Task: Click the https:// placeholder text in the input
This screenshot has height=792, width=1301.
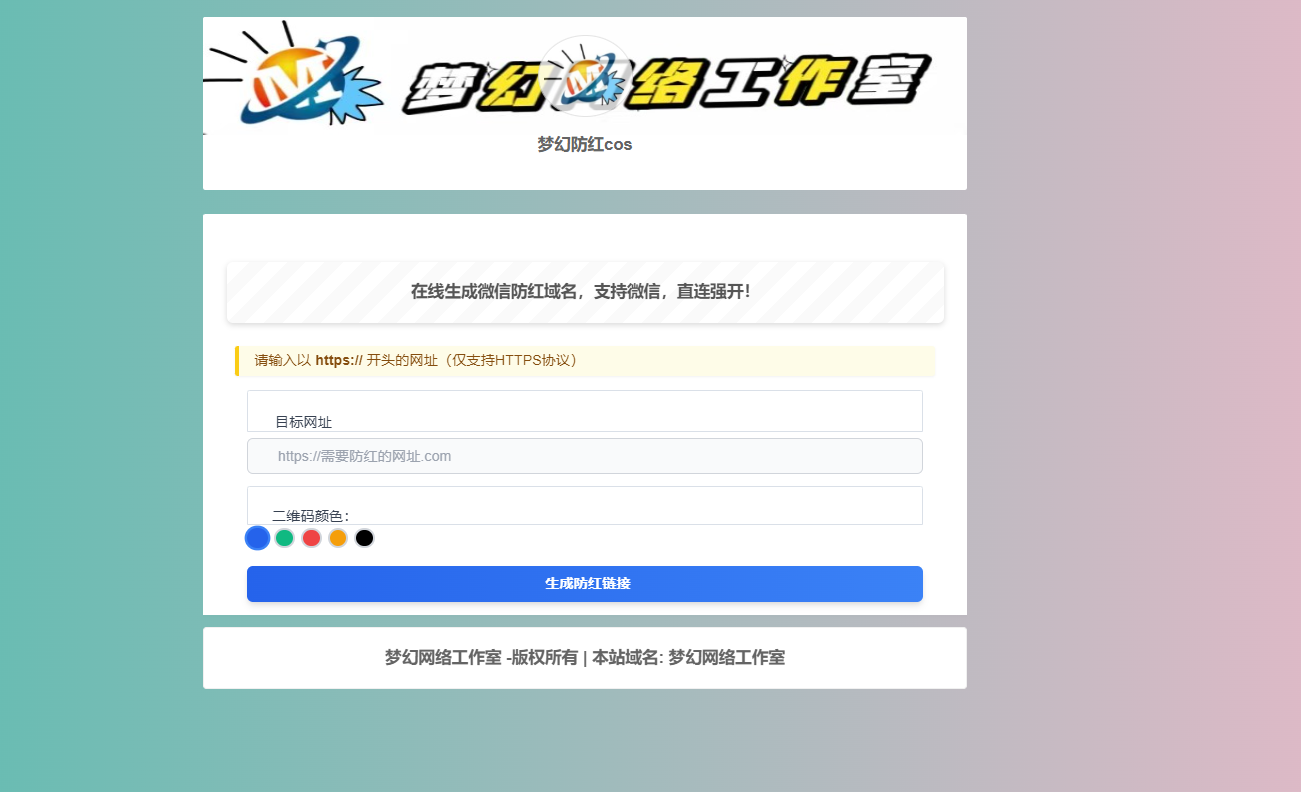Action: point(364,456)
